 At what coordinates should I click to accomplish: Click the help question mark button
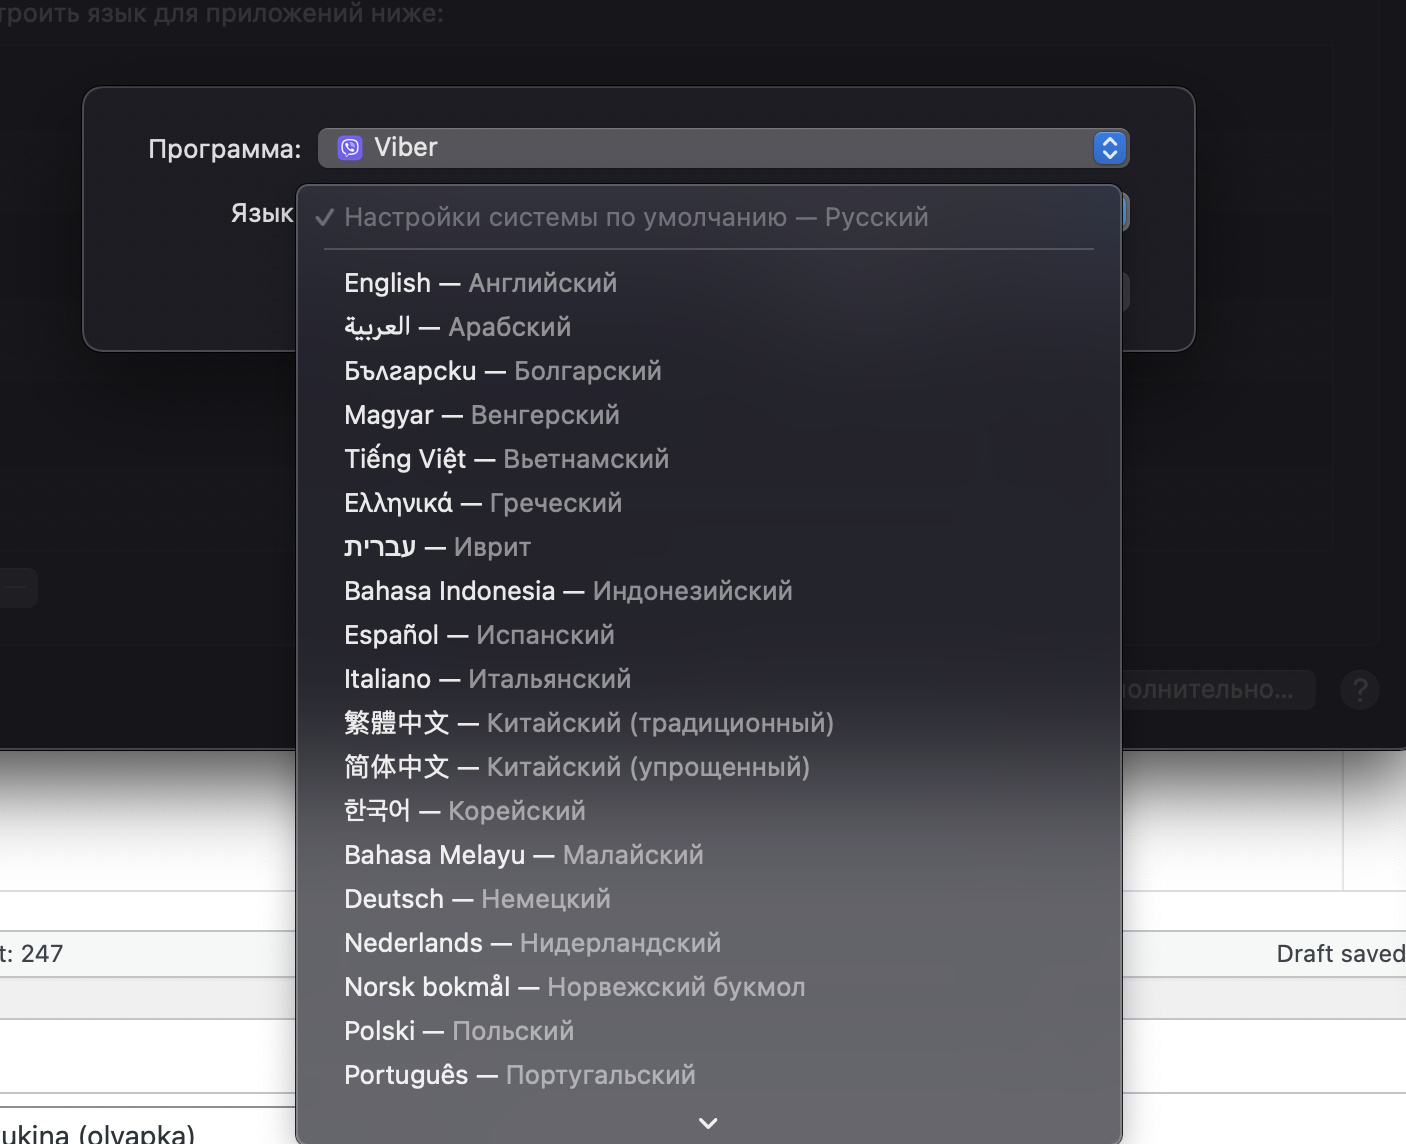click(1359, 690)
